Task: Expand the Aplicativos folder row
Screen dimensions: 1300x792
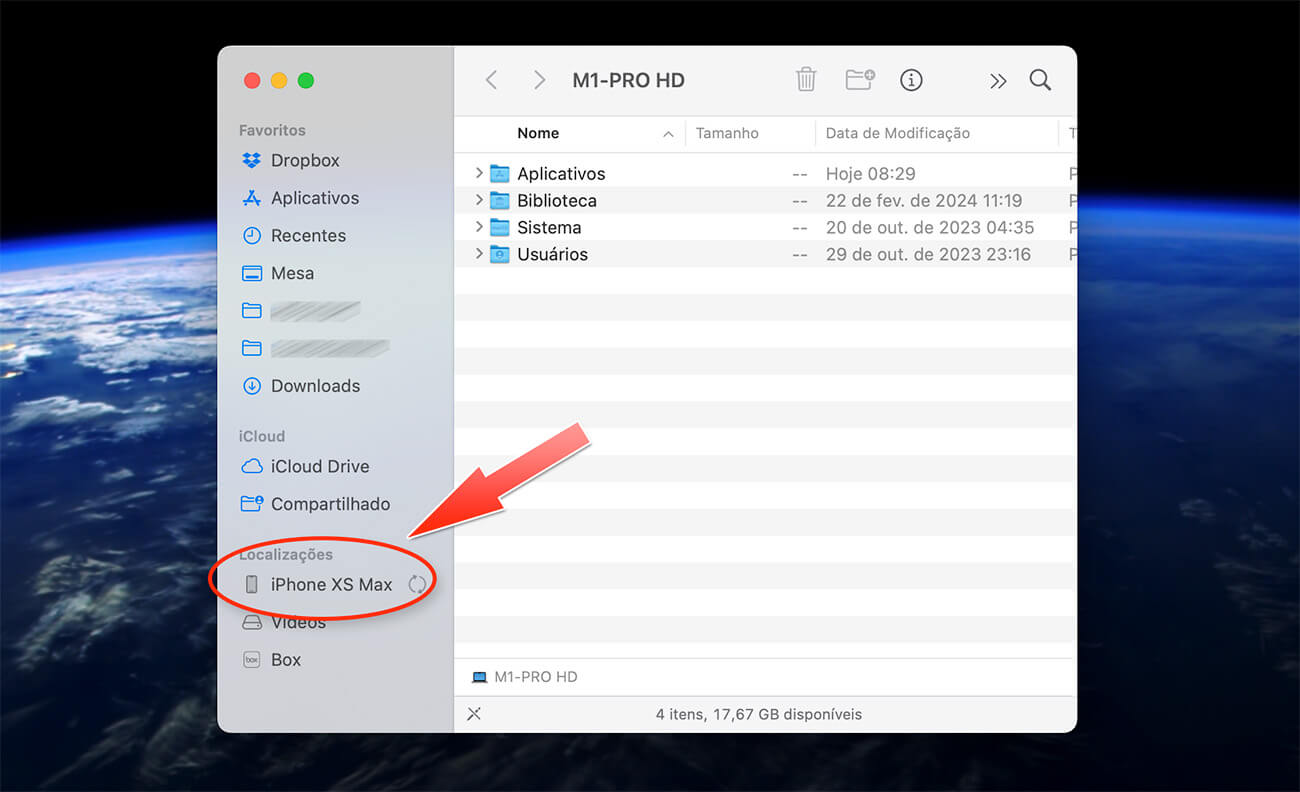Action: [479, 173]
